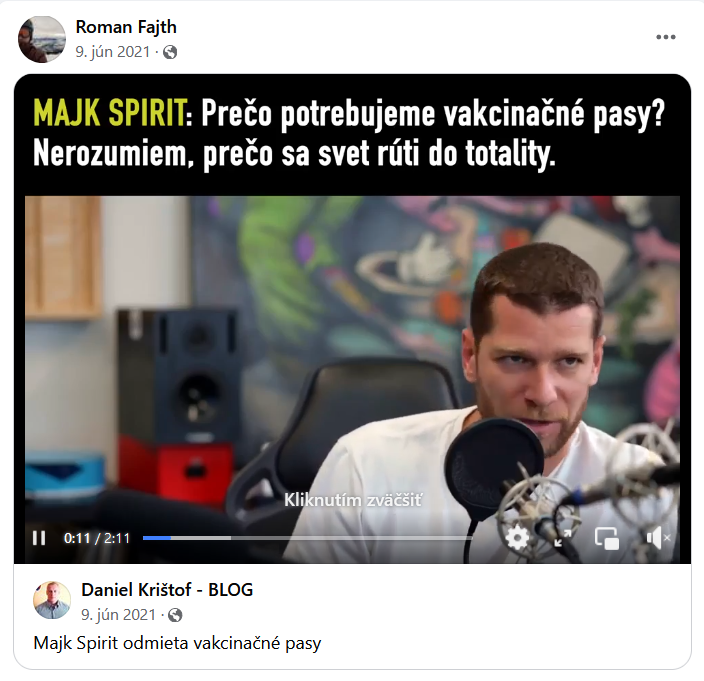Open Daniel Krištof avatar picture
The image size is (704, 681).
pos(52,600)
